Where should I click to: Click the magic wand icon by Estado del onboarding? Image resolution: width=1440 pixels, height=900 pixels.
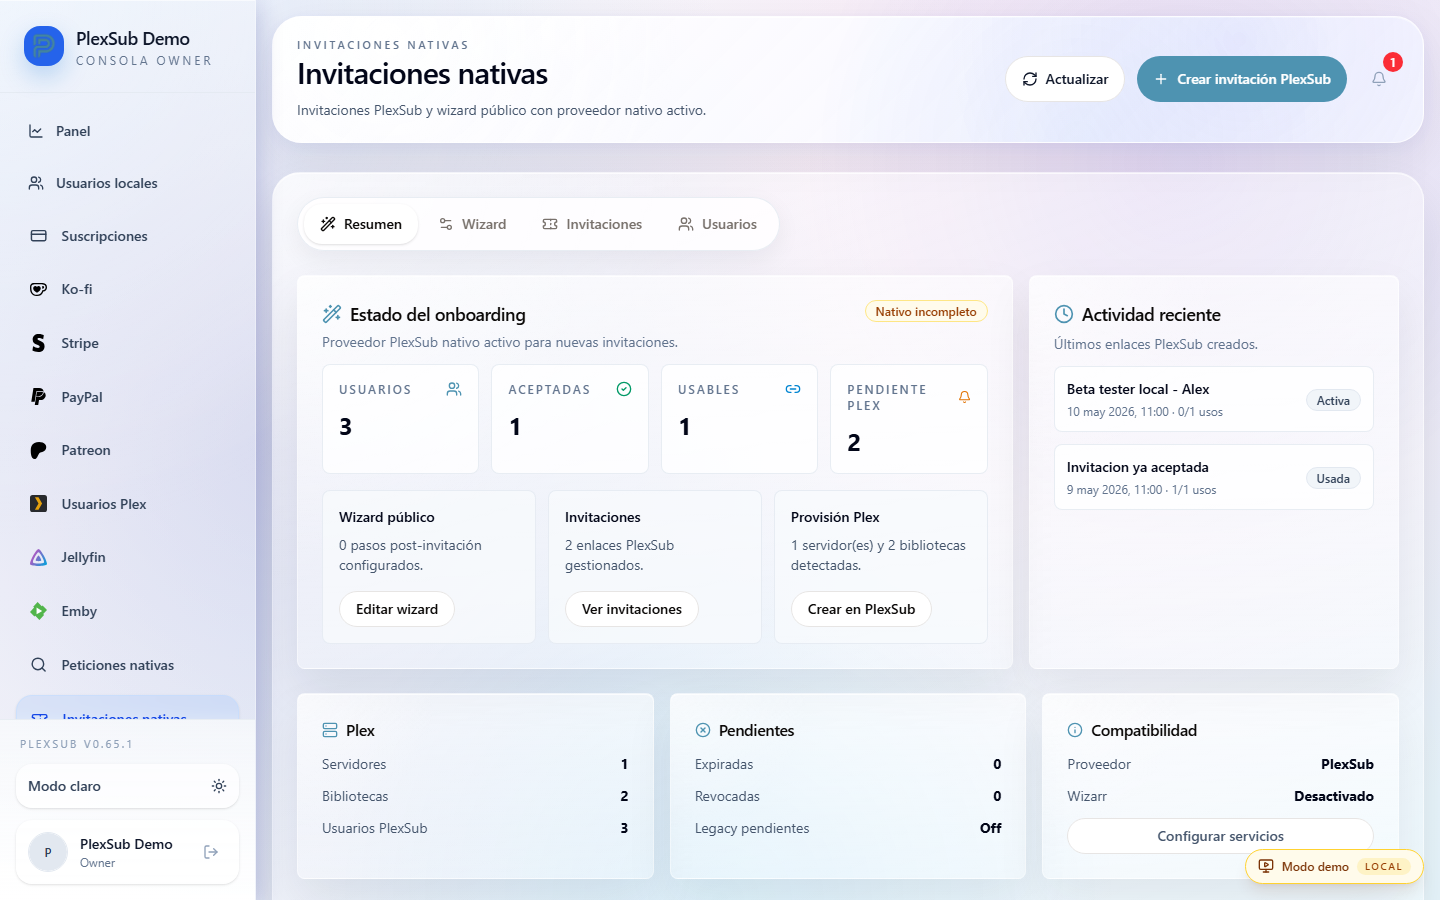(332, 314)
